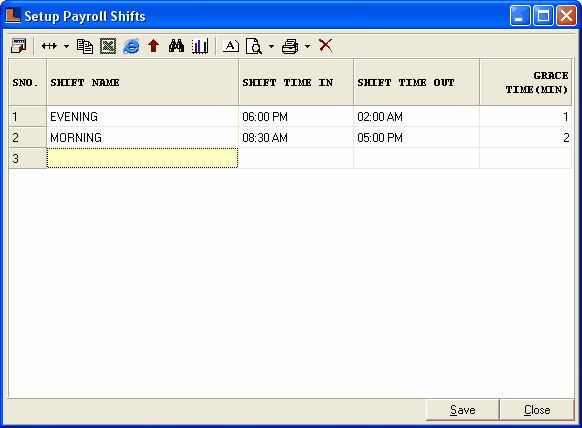Click the print preview magnifier icon

pos(254,46)
